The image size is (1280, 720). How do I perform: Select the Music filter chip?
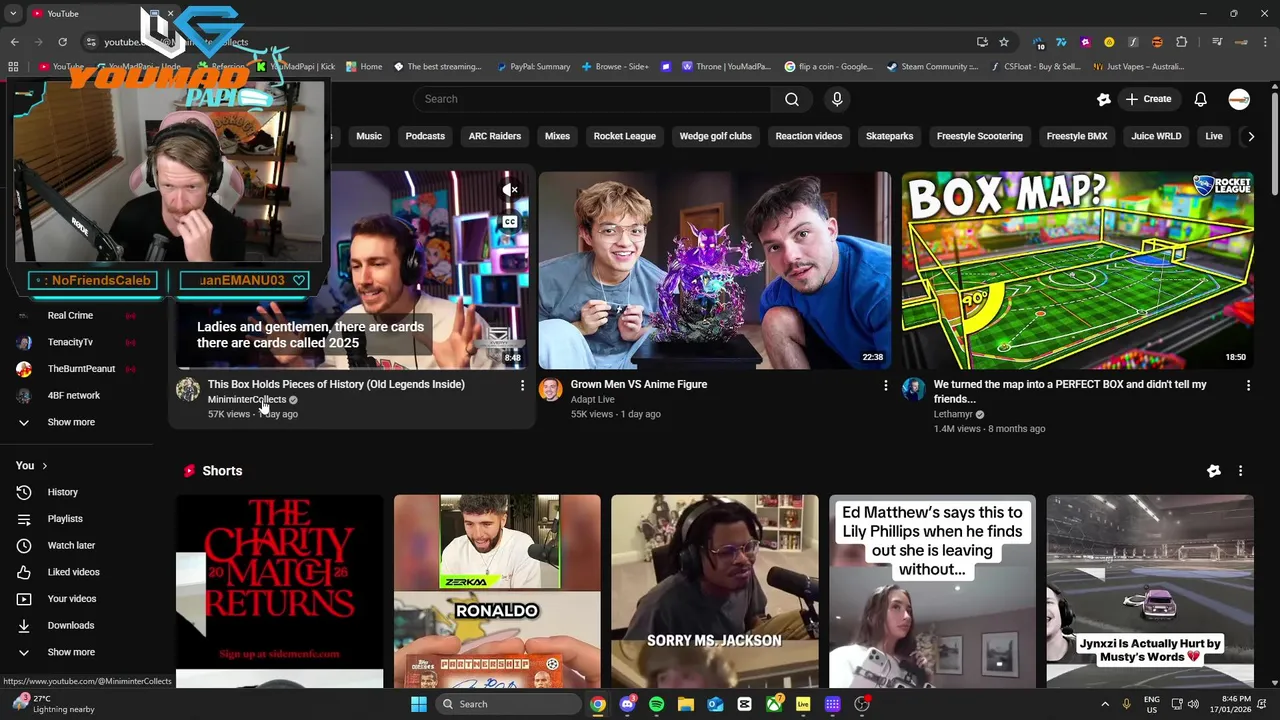369,136
